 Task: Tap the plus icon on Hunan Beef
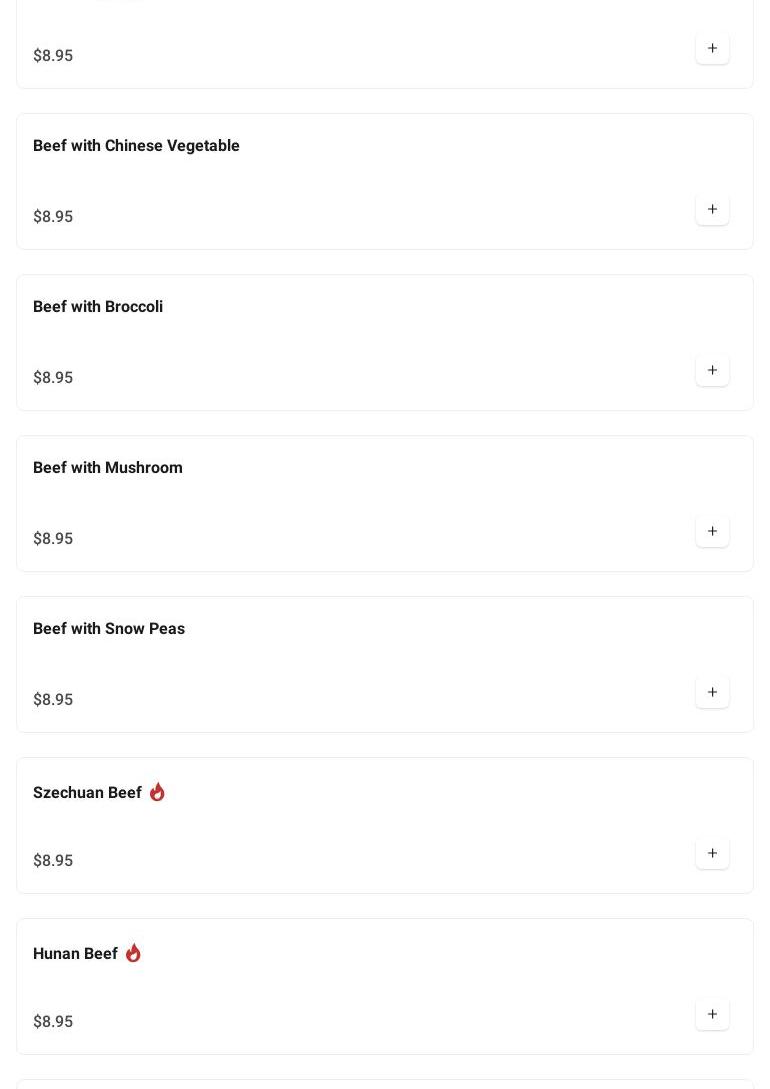[712, 1014]
